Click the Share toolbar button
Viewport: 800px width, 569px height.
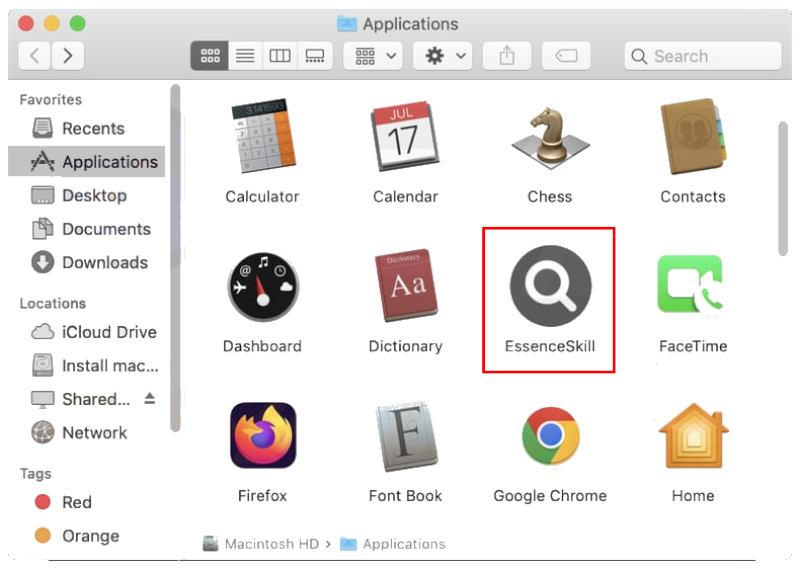507,56
